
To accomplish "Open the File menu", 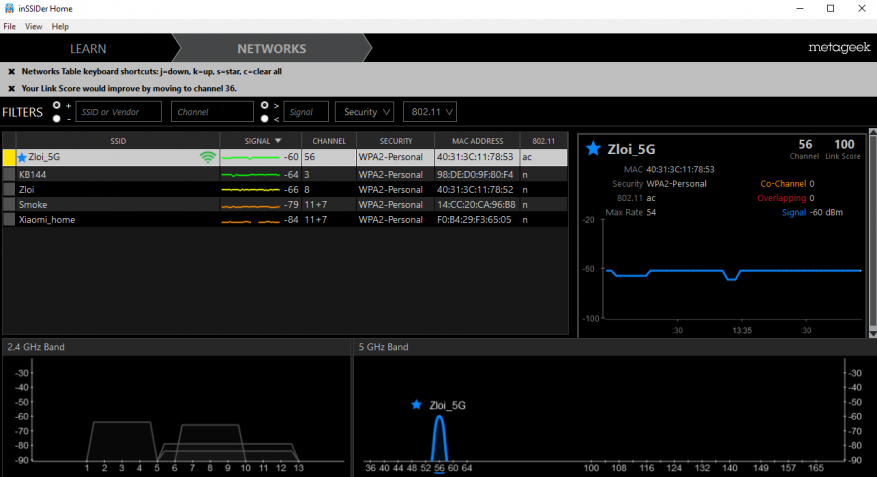I will (x=10, y=26).
